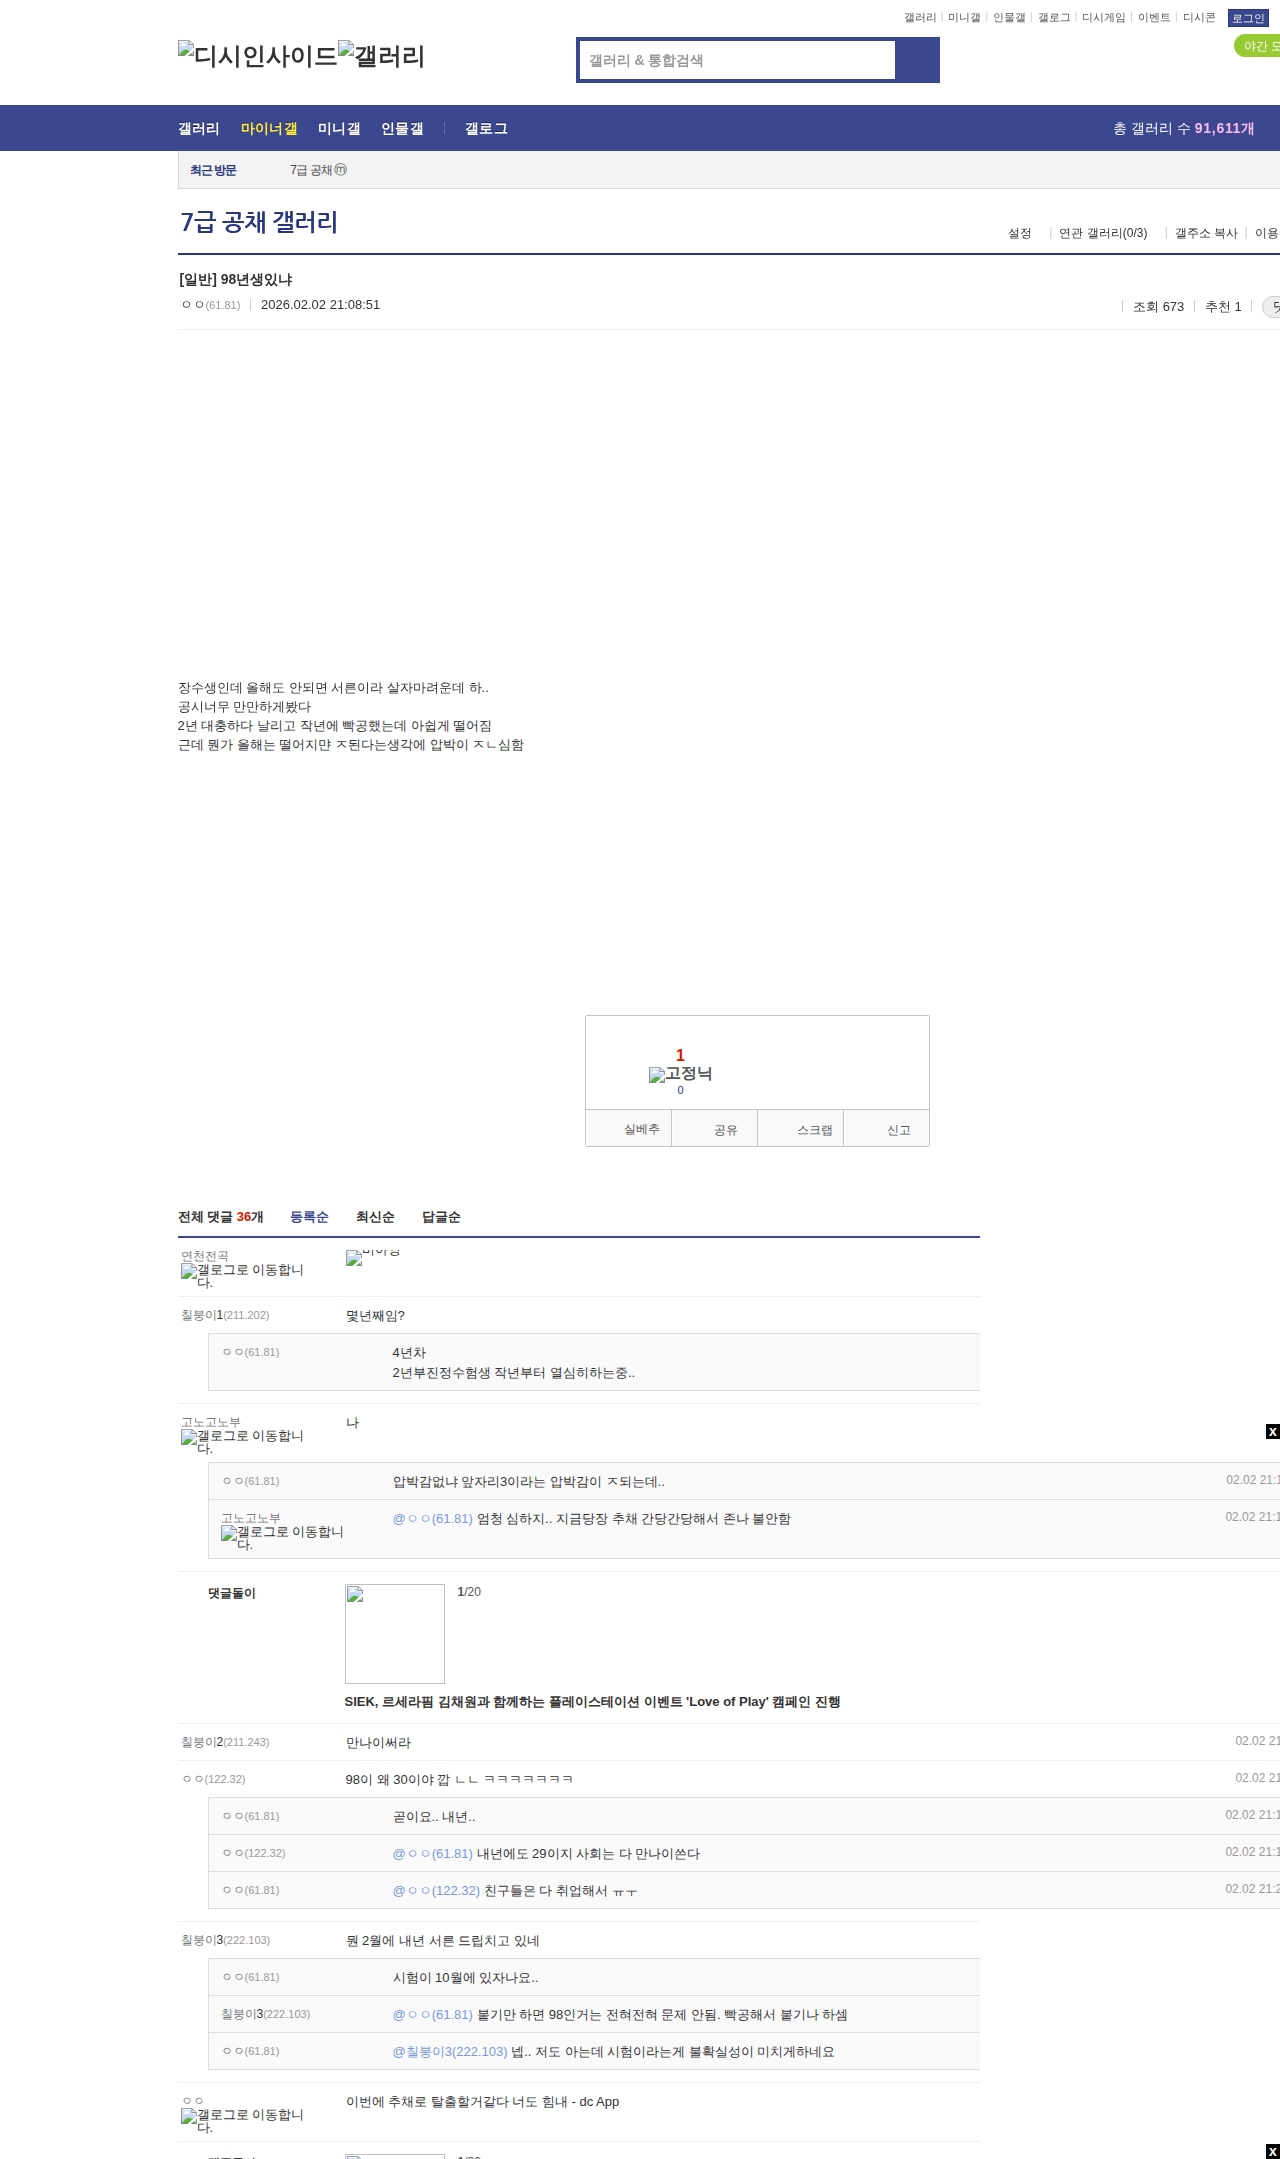Viewport: 1280px width, 2159px height.
Task: Click the 갤로그 icon under first 고노고노부 comment
Action: coord(189,1437)
